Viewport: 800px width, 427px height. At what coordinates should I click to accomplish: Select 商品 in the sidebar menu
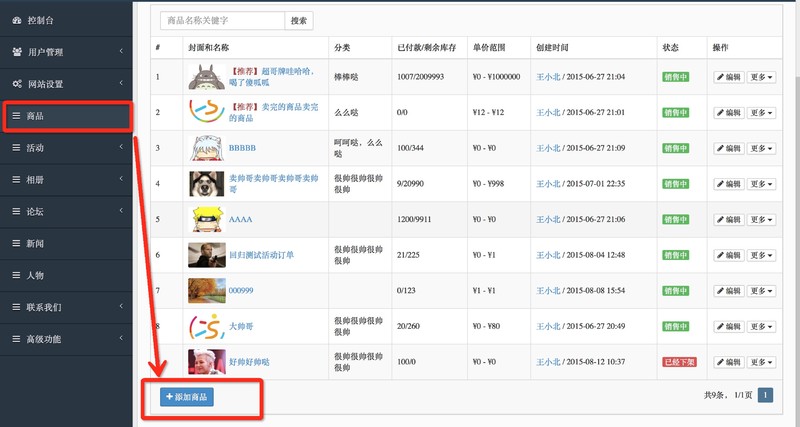click(66, 116)
